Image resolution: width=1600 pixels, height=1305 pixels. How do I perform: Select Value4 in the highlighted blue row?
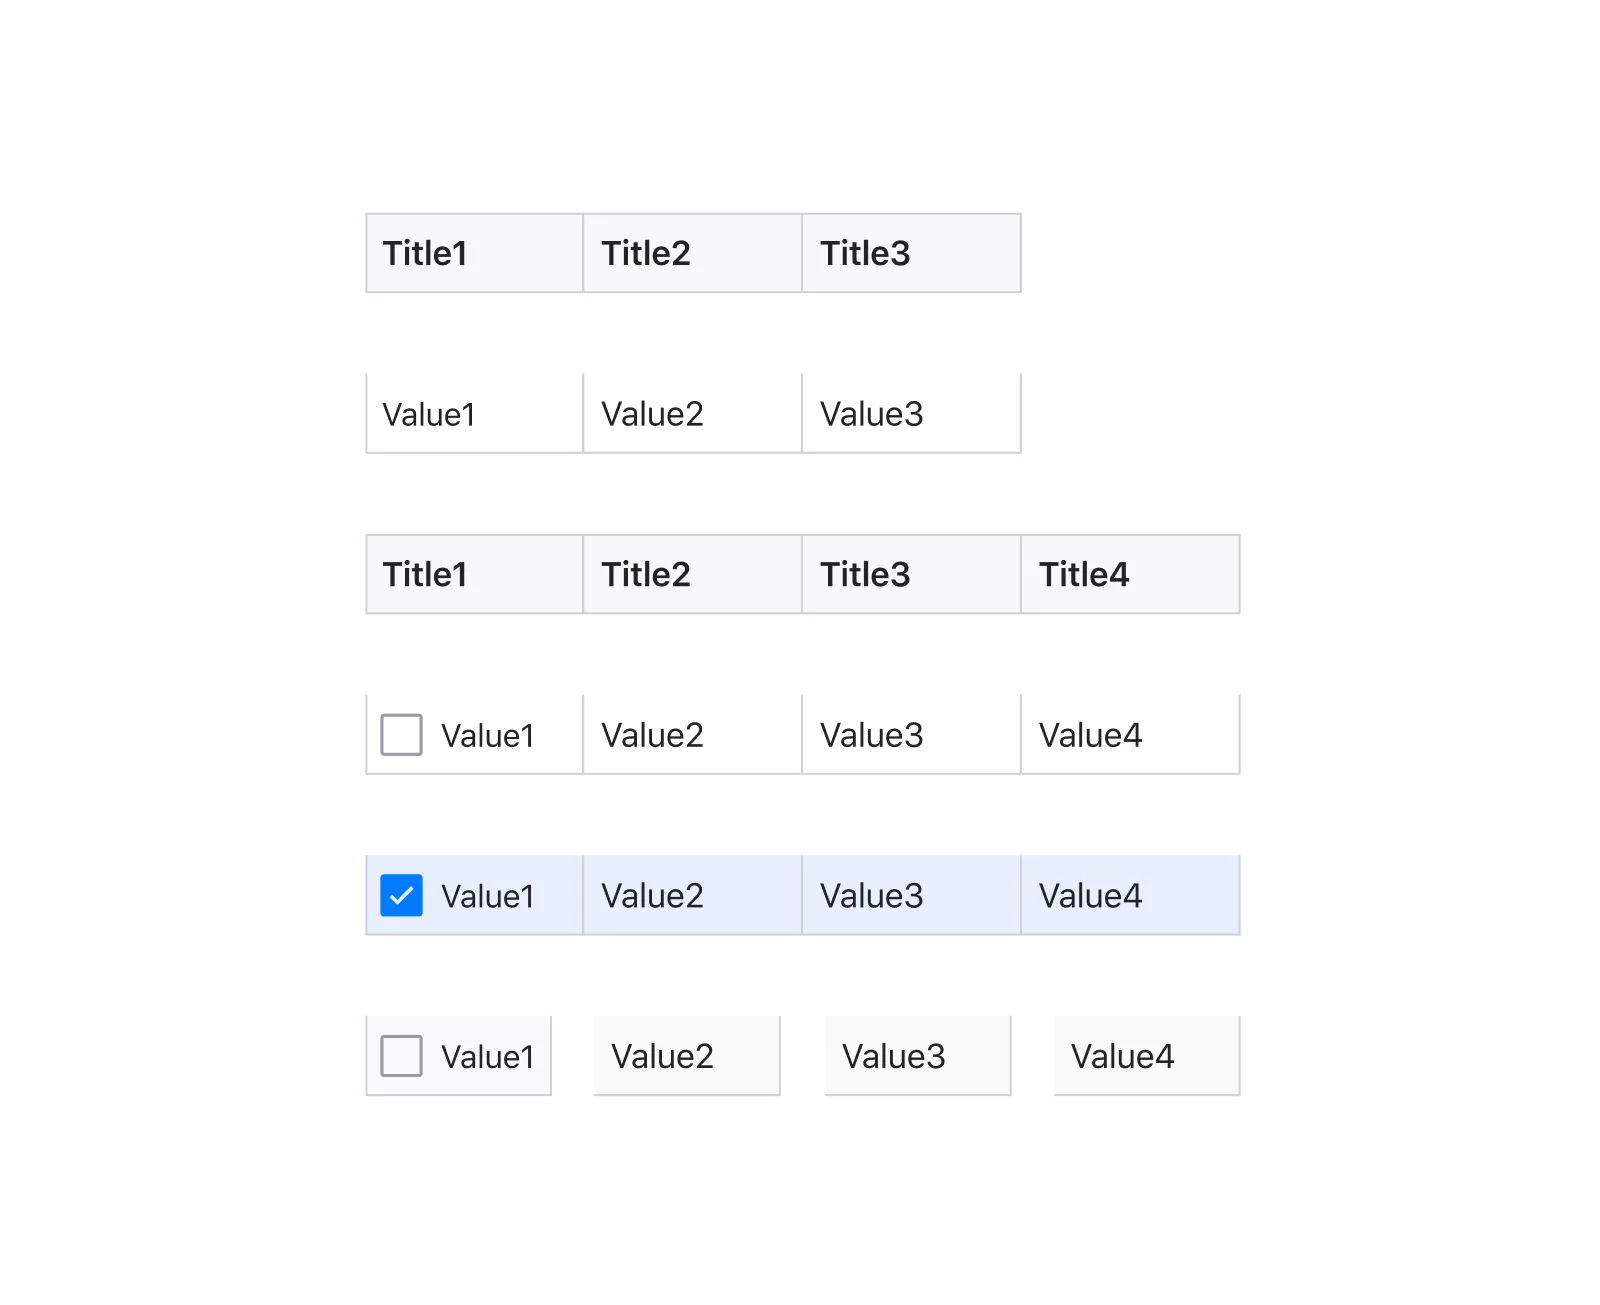pos(1131,895)
